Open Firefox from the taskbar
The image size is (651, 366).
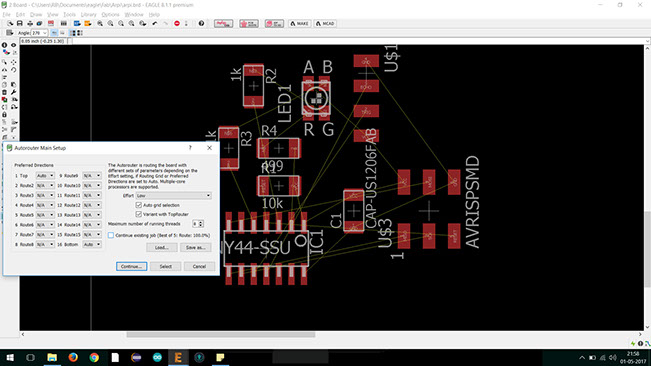73,357
